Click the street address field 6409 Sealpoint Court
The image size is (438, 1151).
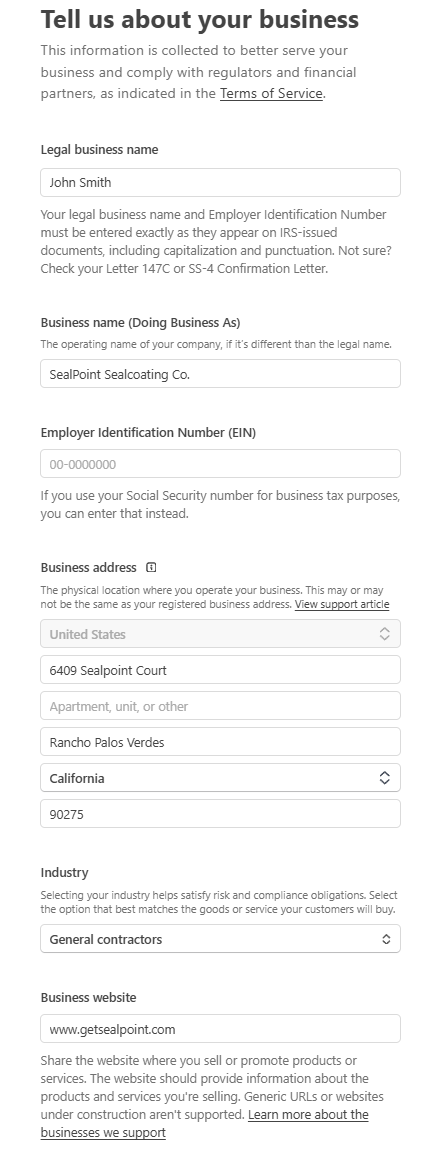[220, 670]
